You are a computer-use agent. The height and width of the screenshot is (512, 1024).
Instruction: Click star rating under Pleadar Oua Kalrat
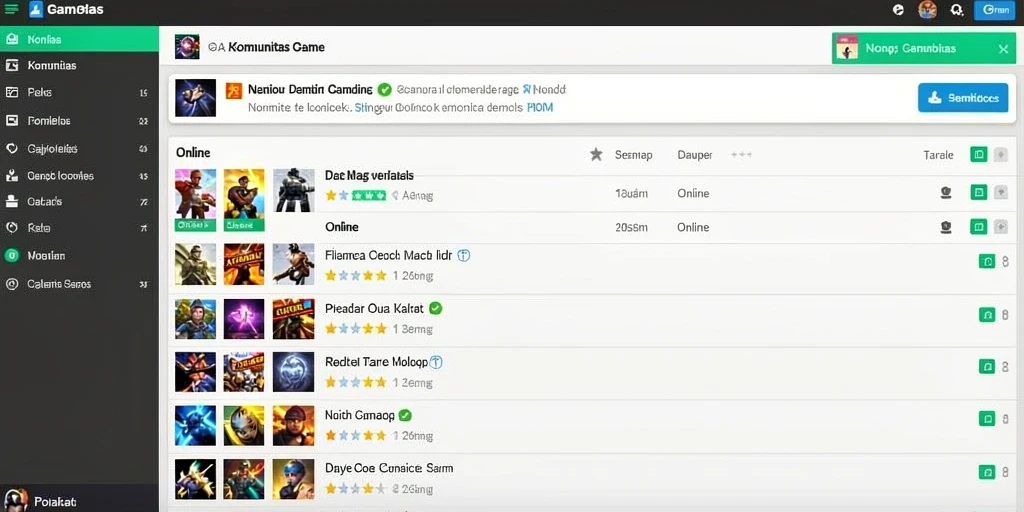[356, 328]
